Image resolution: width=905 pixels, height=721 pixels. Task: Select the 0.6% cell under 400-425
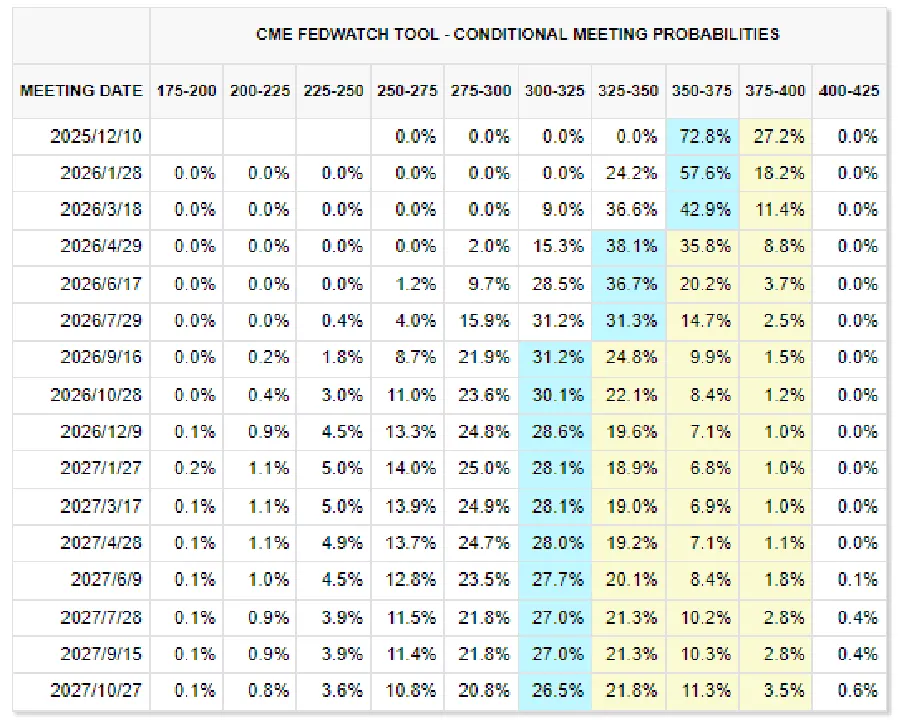coord(858,690)
